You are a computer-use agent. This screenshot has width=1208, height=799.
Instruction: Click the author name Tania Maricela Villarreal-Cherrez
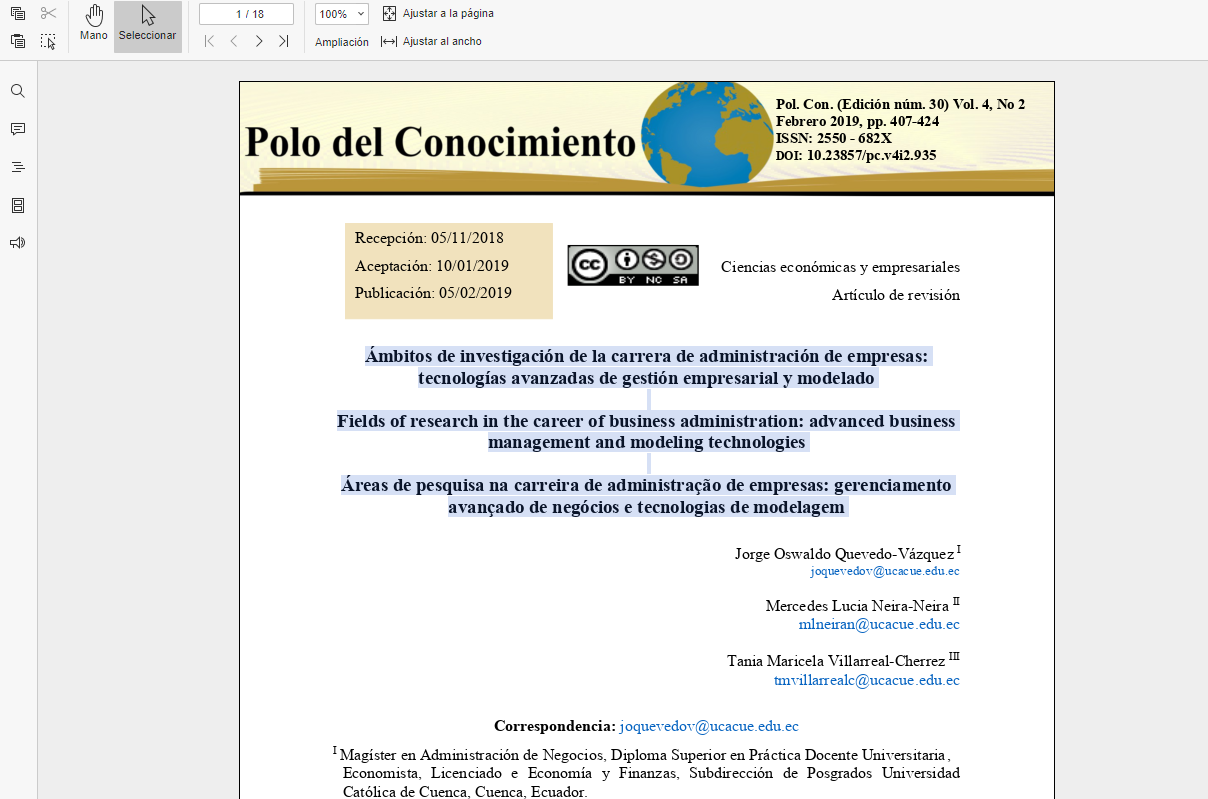(836, 662)
